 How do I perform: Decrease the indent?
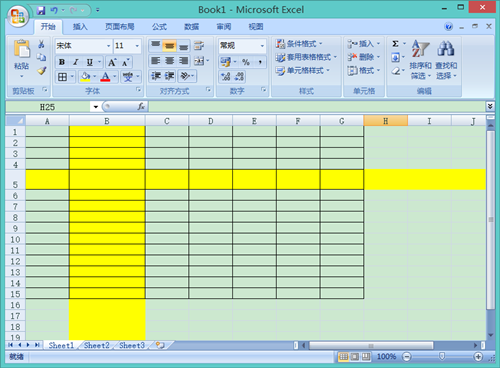pyautogui.click(x=156, y=76)
